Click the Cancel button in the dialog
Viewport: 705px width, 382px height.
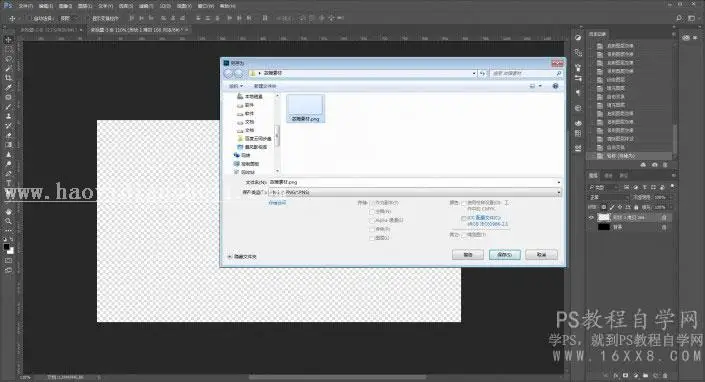click(x=541, y=255)
